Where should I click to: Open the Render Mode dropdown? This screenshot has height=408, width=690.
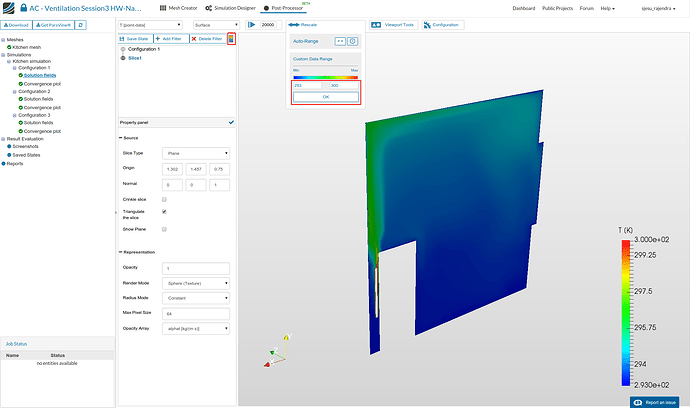click(196, 283)
